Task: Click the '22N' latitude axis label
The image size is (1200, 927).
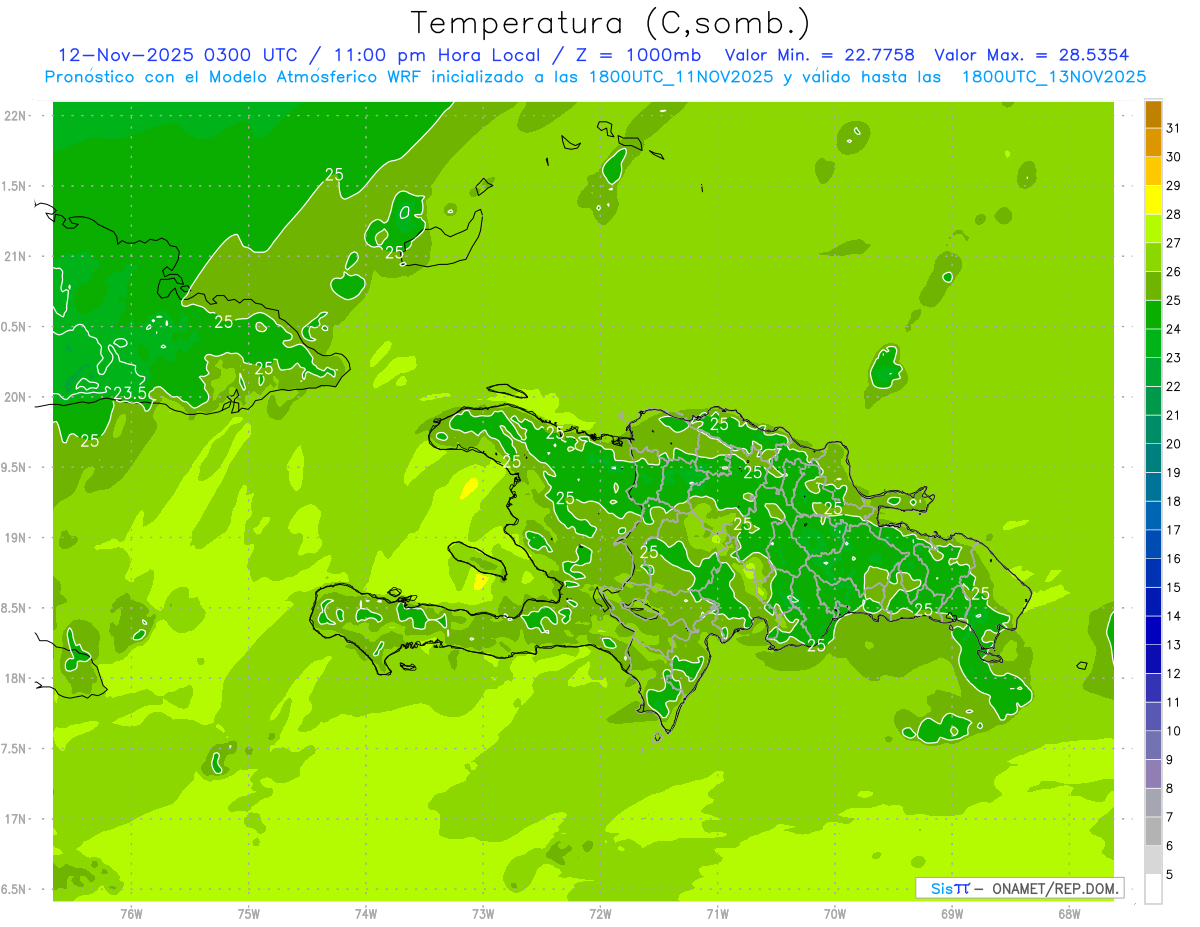Action: point(17,116)
